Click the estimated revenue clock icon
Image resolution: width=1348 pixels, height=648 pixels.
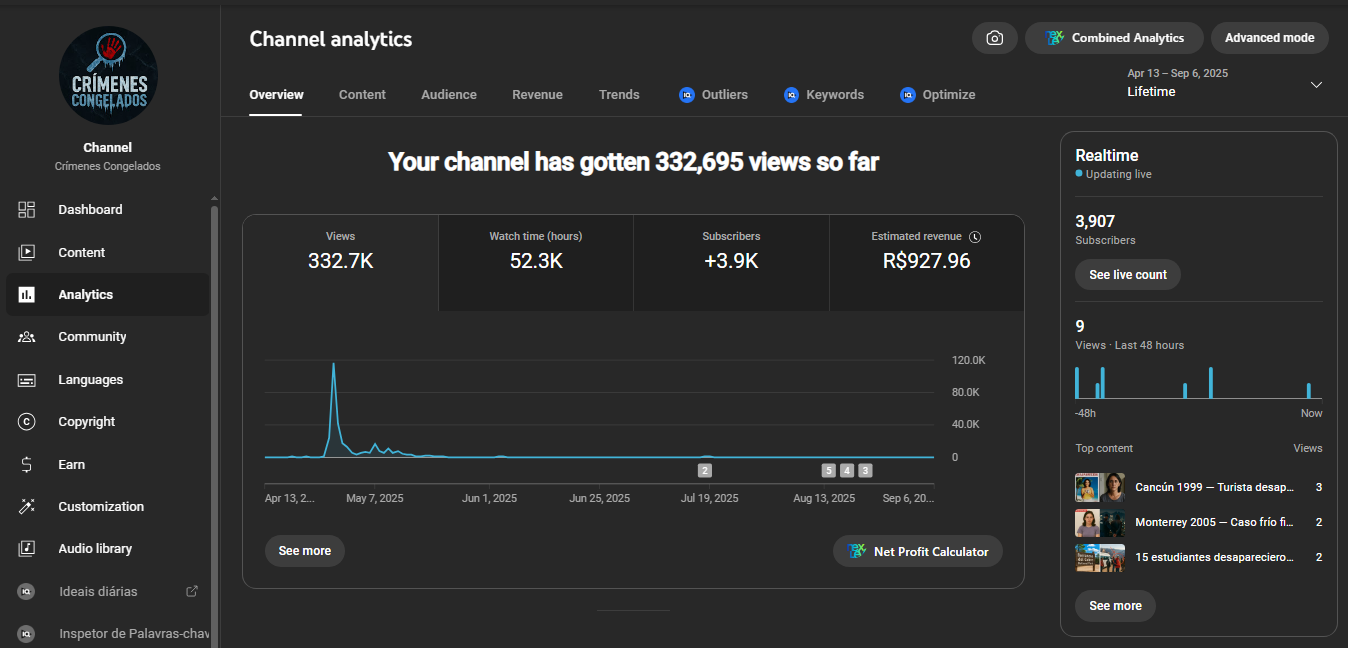975,237
